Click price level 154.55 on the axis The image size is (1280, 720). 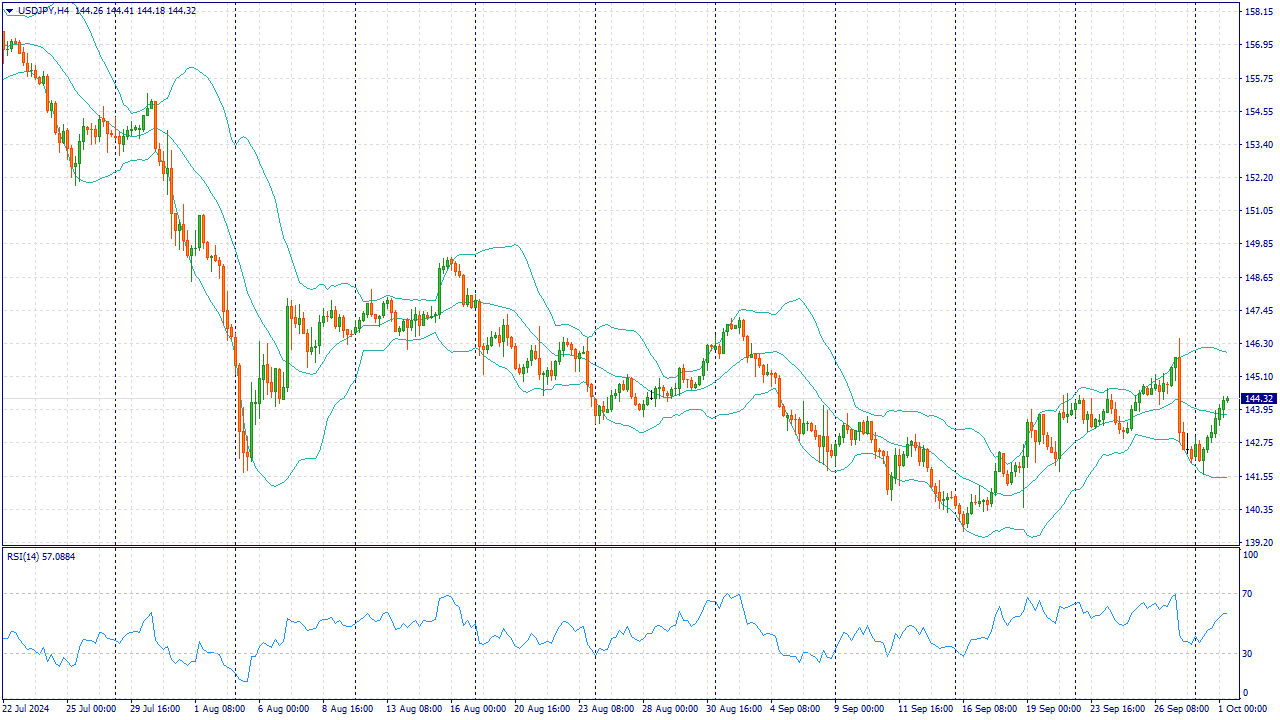tap(1259, 111)
